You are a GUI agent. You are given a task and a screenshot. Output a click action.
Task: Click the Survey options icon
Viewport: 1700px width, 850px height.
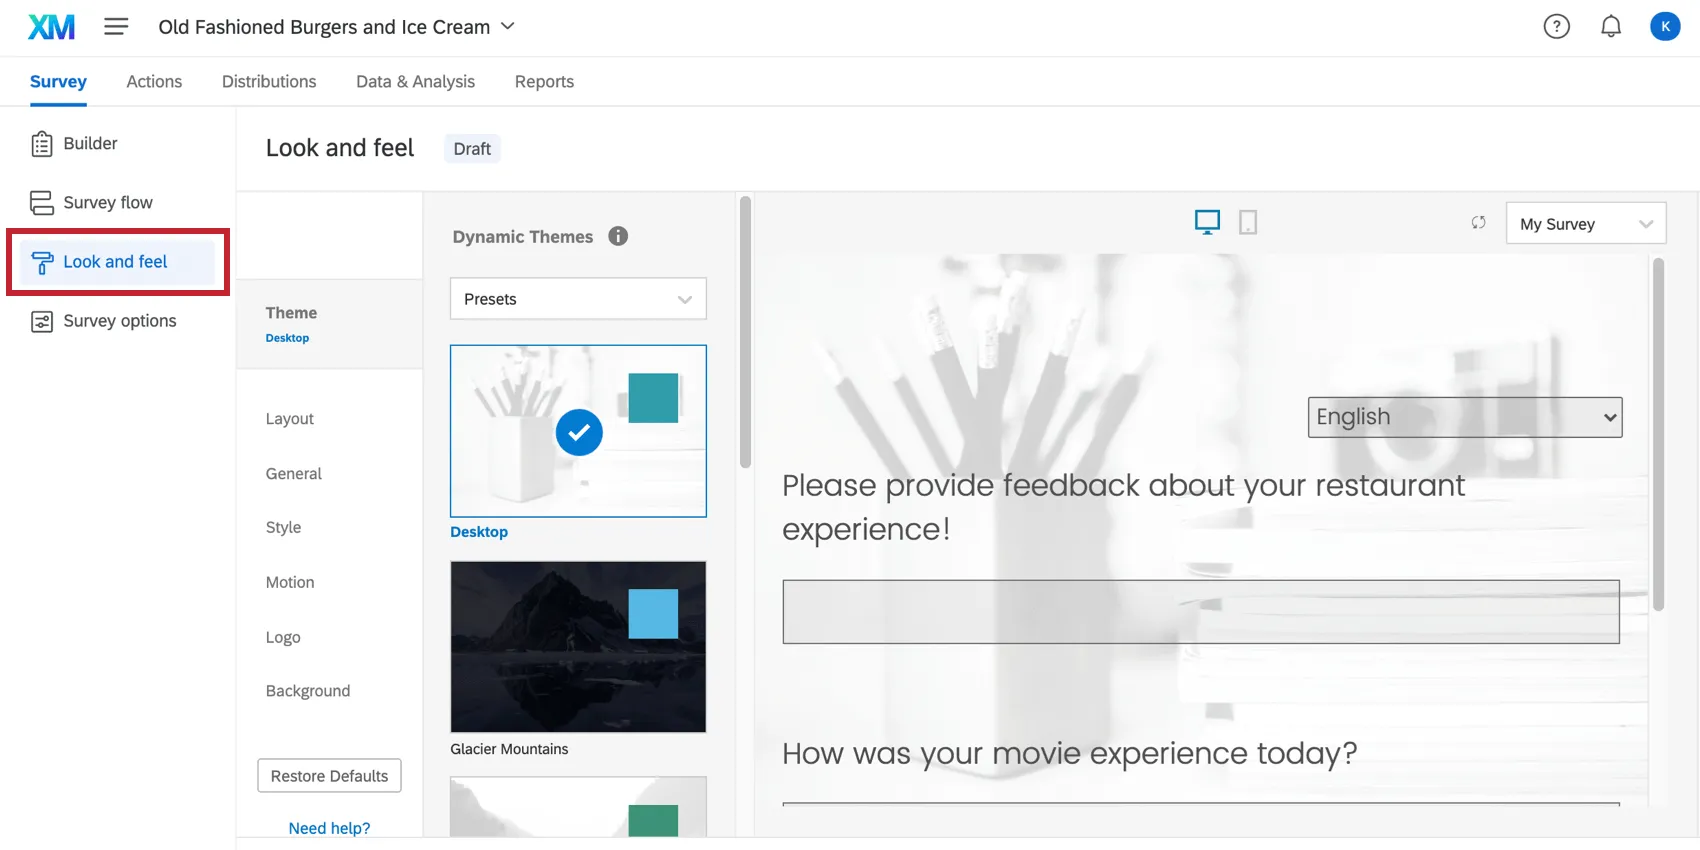click(x=42, y=321)
